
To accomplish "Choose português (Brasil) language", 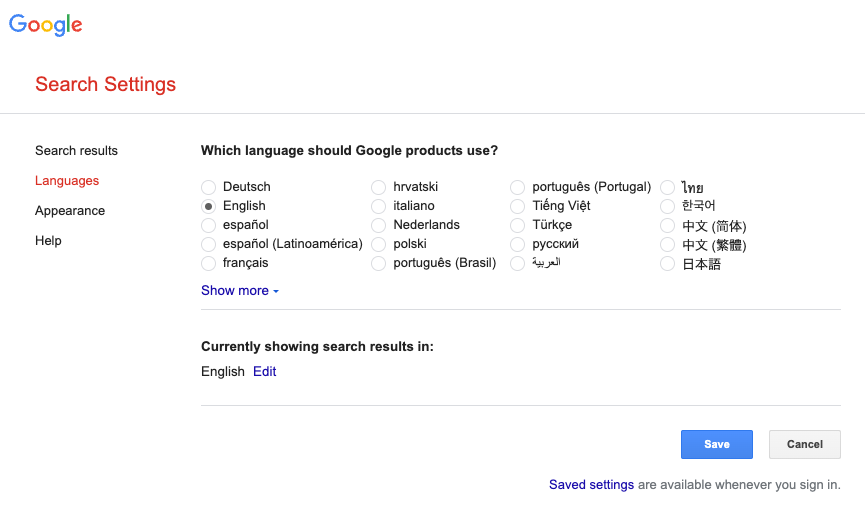I will coord(378,263).
